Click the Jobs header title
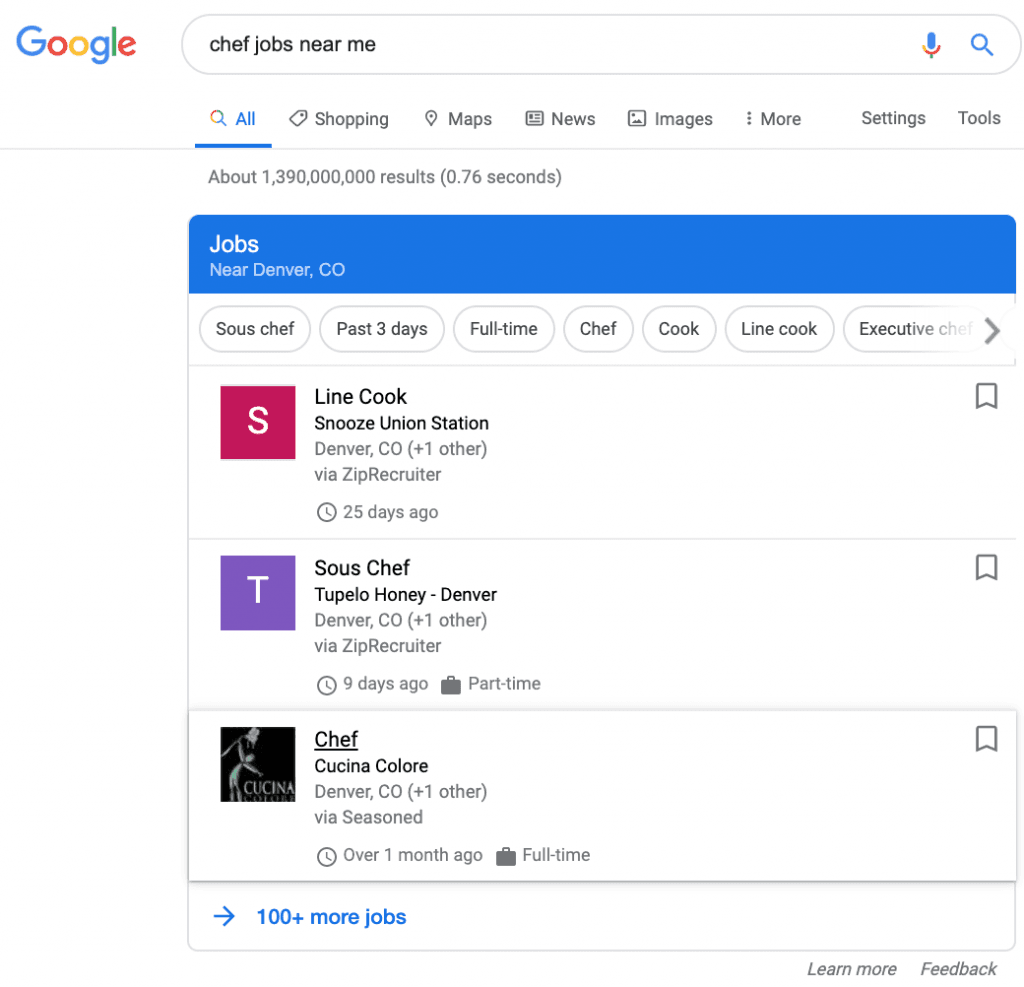The height and width of the screenshot is (987, 1024). (x=234, y=244)
